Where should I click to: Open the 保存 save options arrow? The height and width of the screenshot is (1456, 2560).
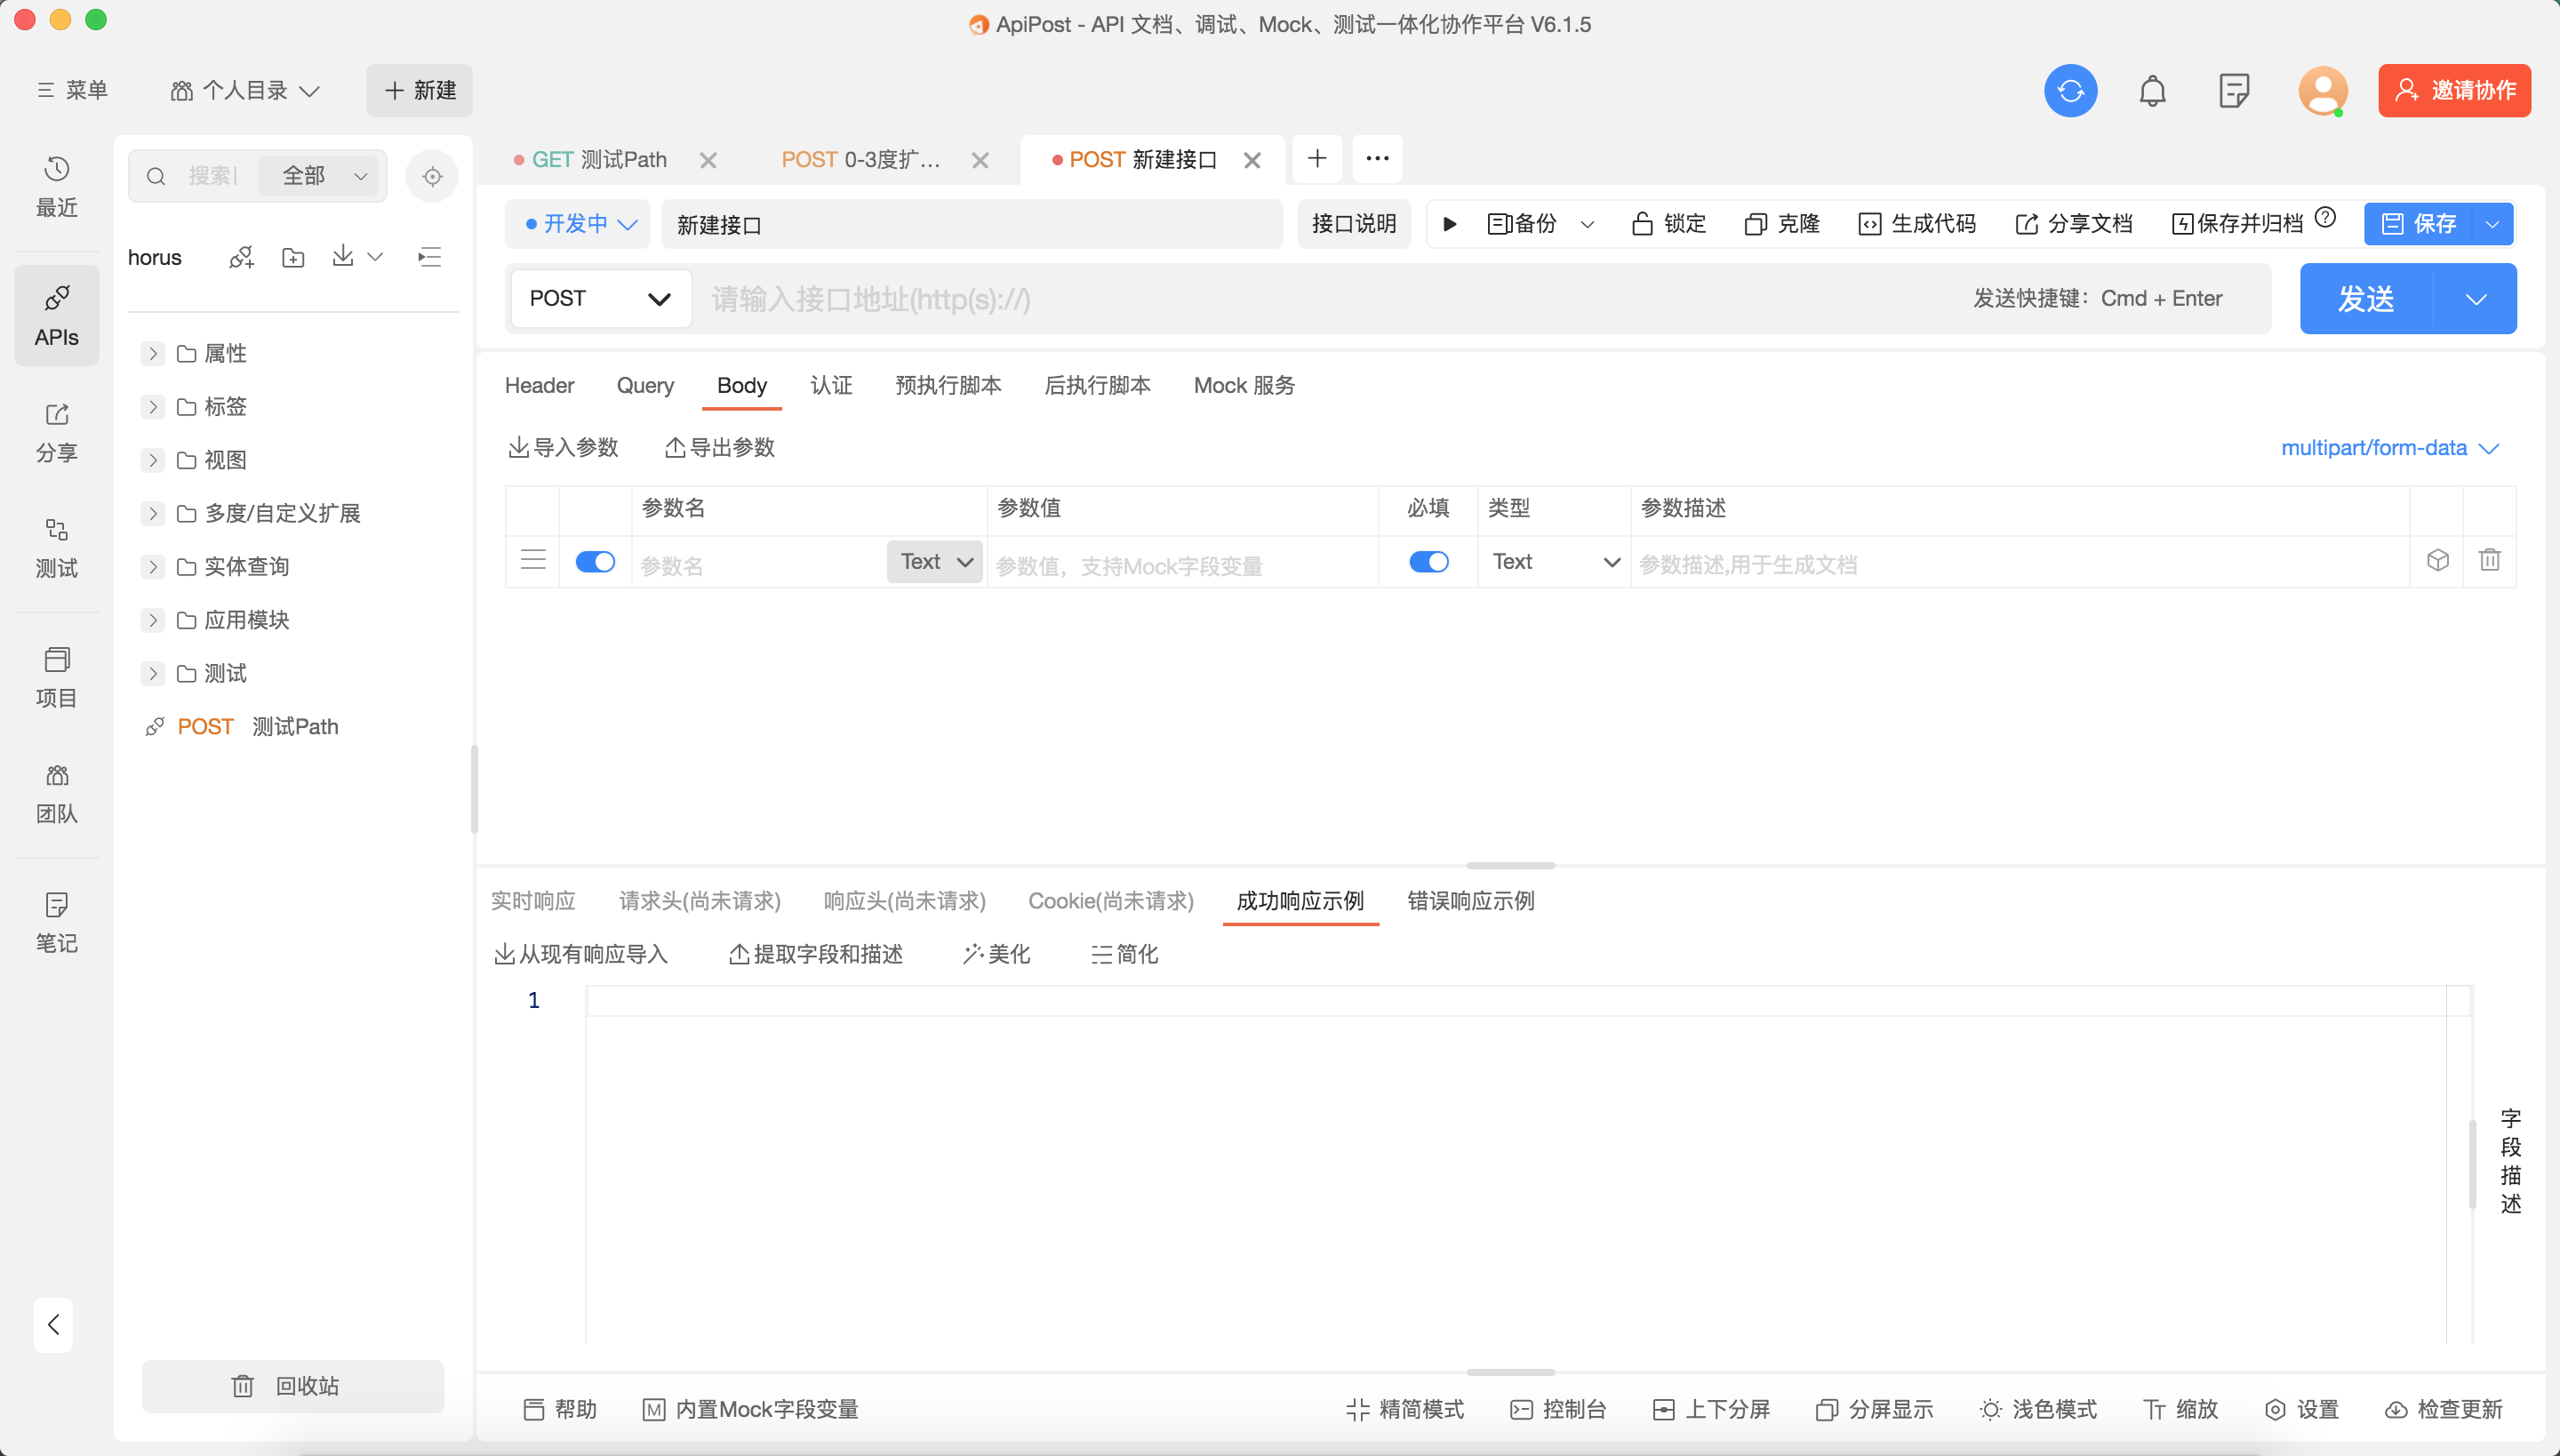(x=2492, y=223)
